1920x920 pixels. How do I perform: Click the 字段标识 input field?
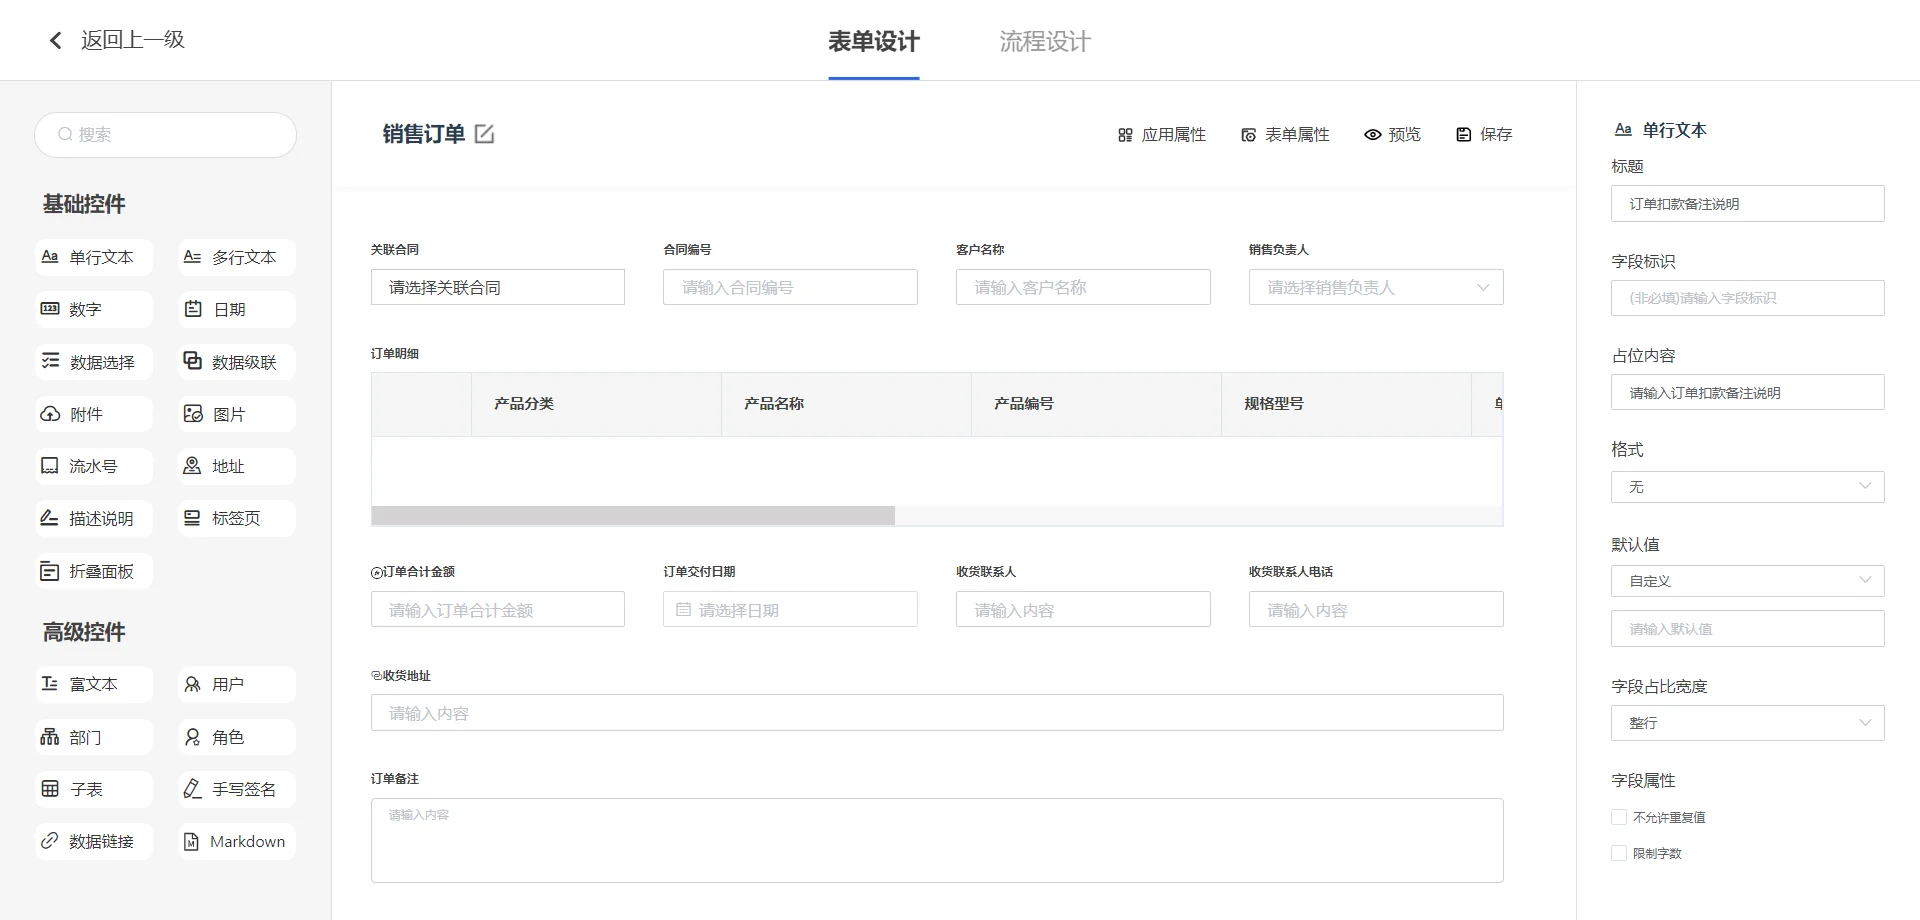1747,298
